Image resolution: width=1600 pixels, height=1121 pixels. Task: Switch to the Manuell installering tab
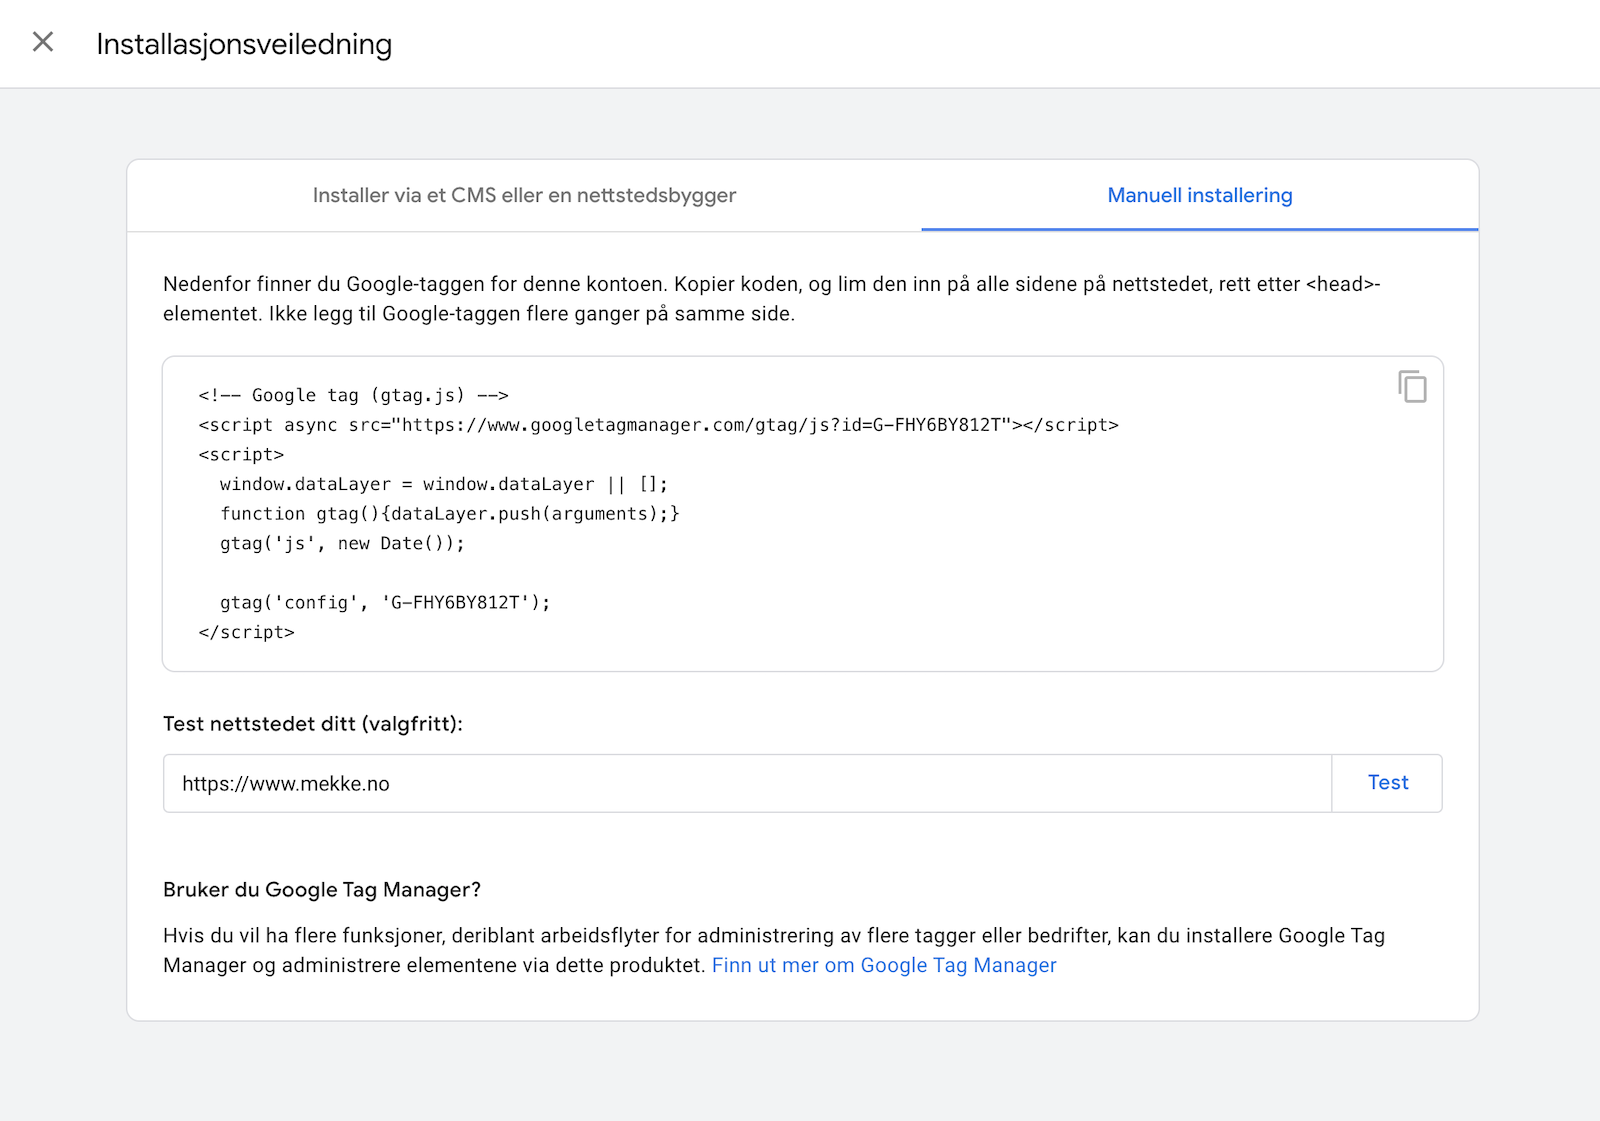coord(1200,196)
